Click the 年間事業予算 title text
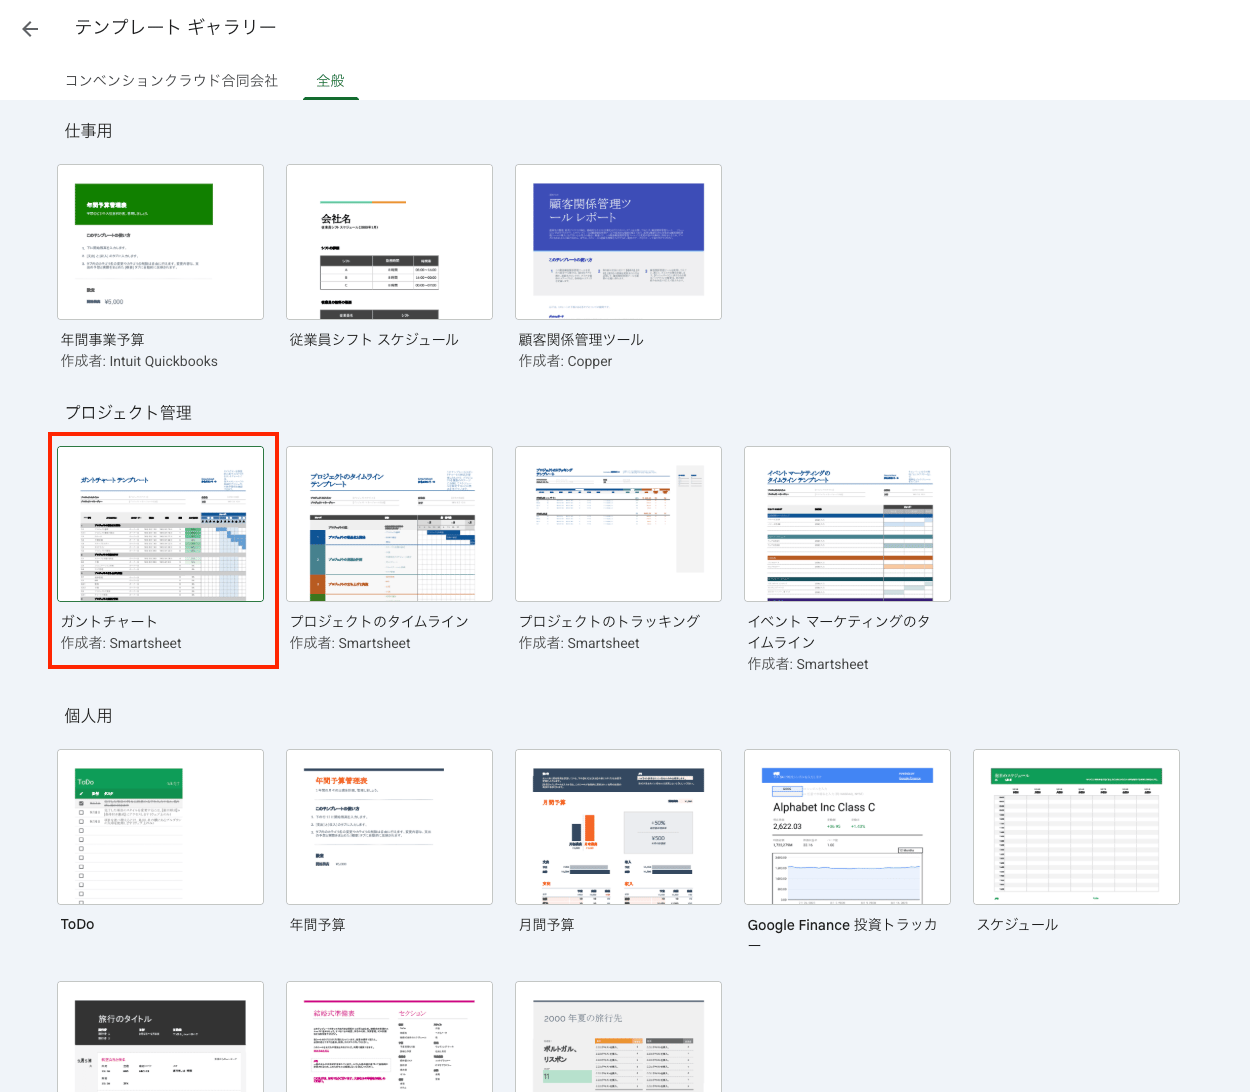Image resolution: width=1250 pixels, height=1092 pixels. (x=102, y=340)
